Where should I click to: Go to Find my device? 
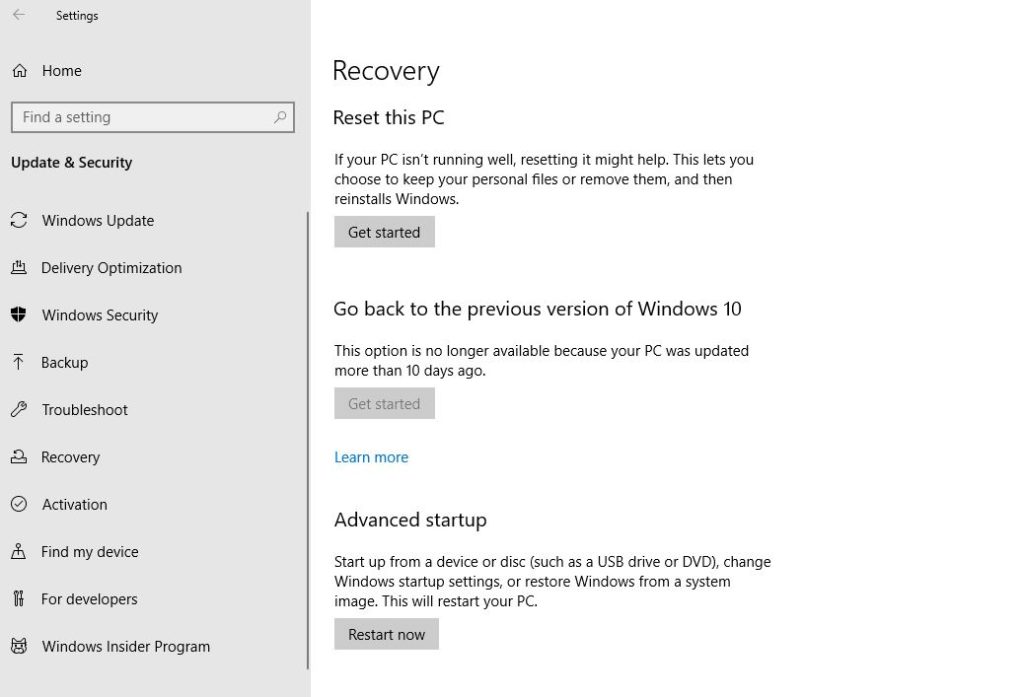click(x=90, y=552)
